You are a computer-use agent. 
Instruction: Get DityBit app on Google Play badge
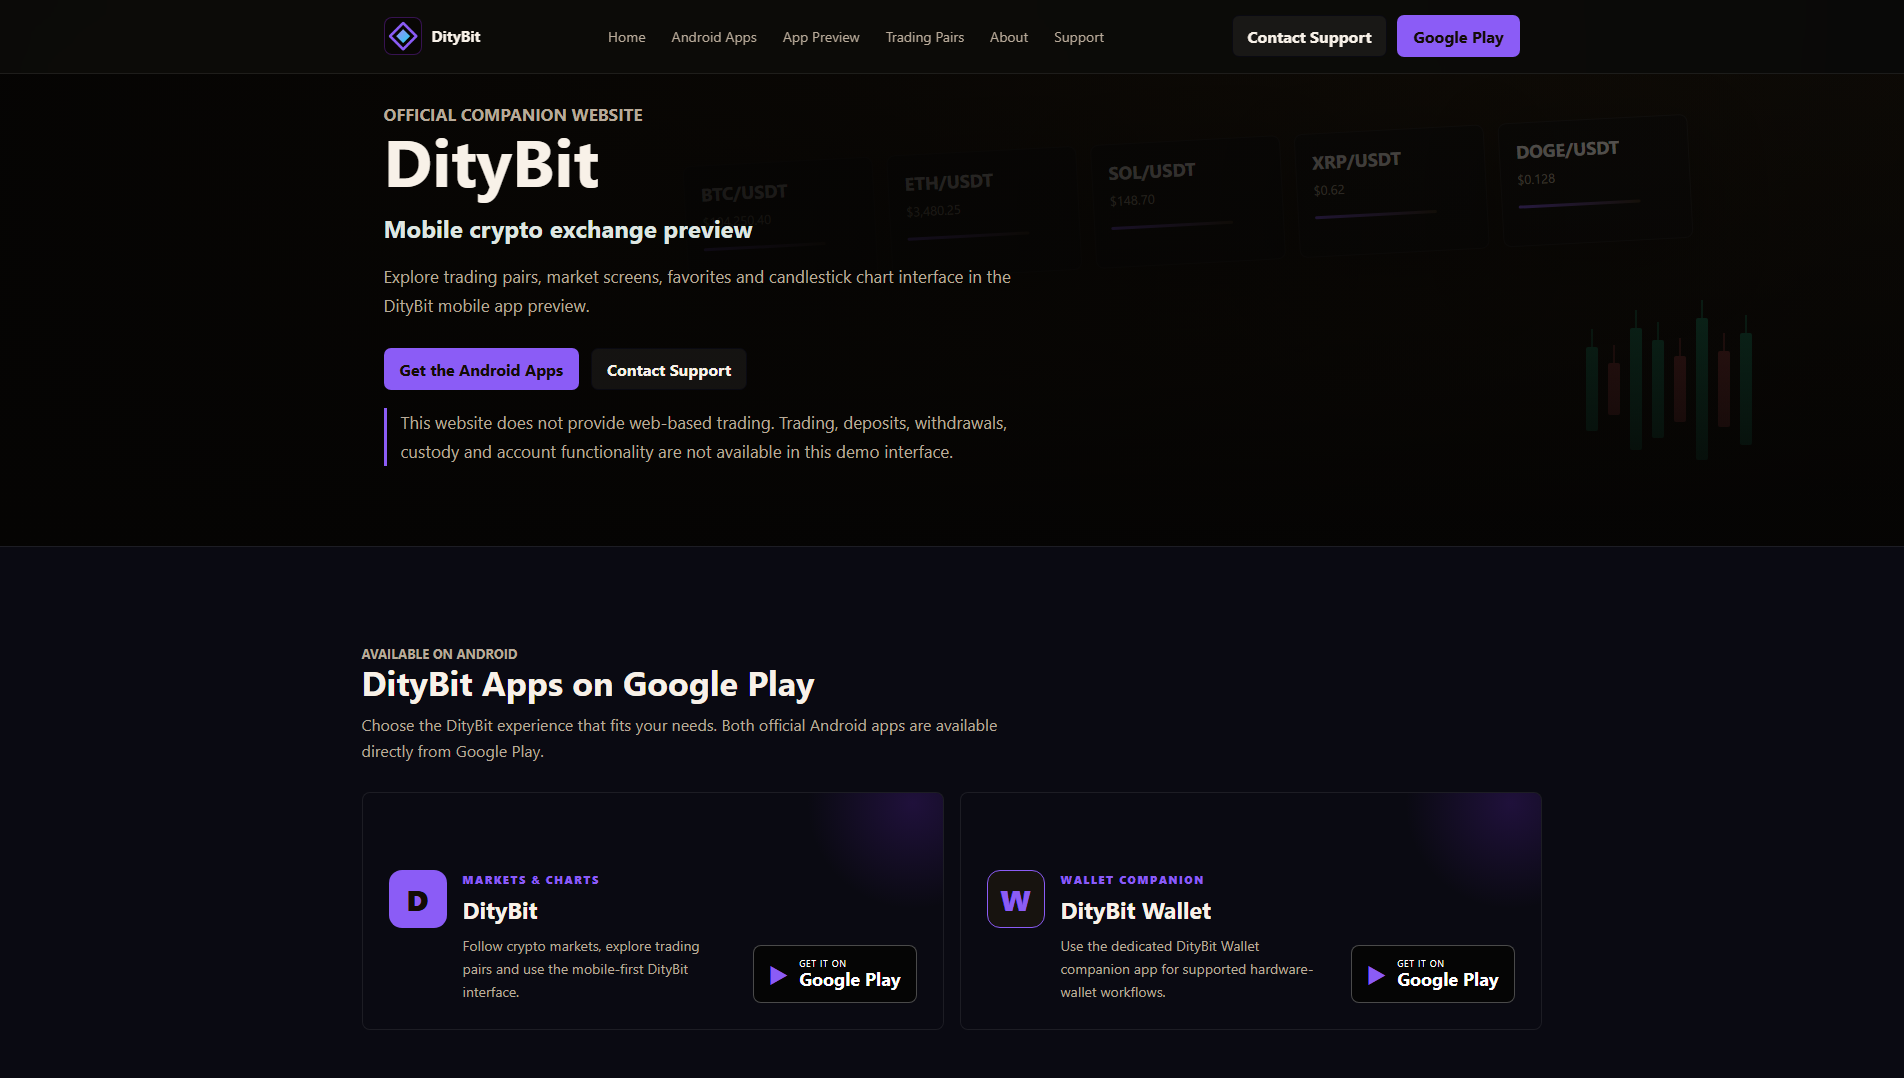835,974
